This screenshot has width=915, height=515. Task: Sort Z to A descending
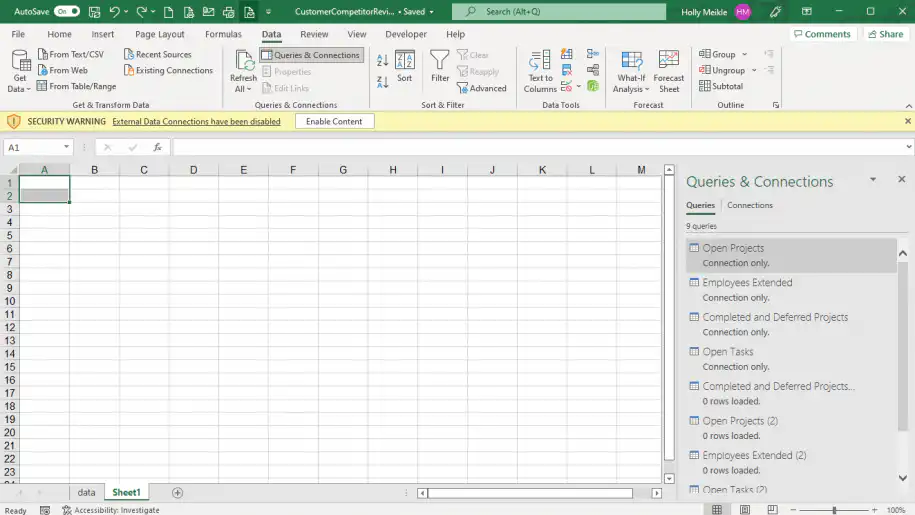click(383, 82)
